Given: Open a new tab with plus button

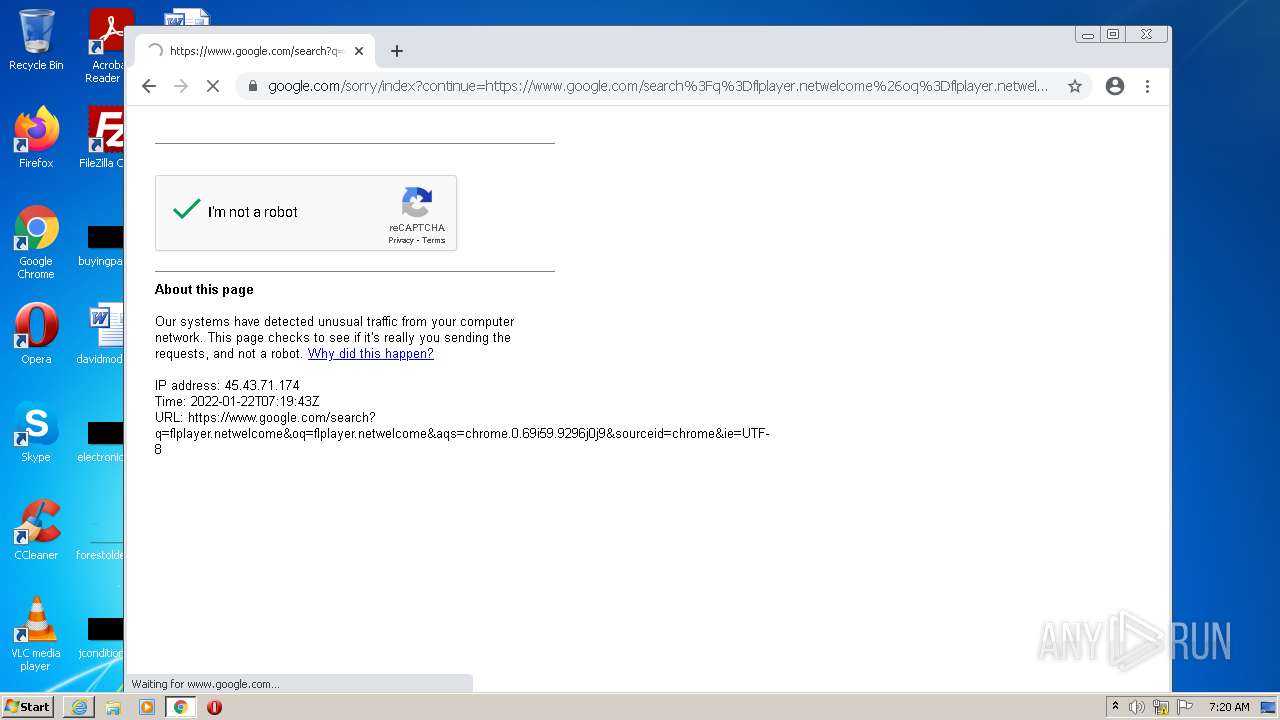Looking at the screenshot, I should point(397,51).
